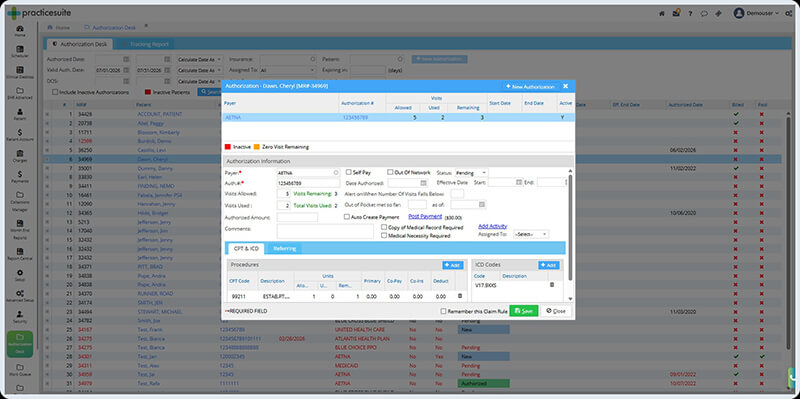Click the Close button in dialog footer
Image resolution: width=800 pixels, height=399 pixels.
point(556,311)
